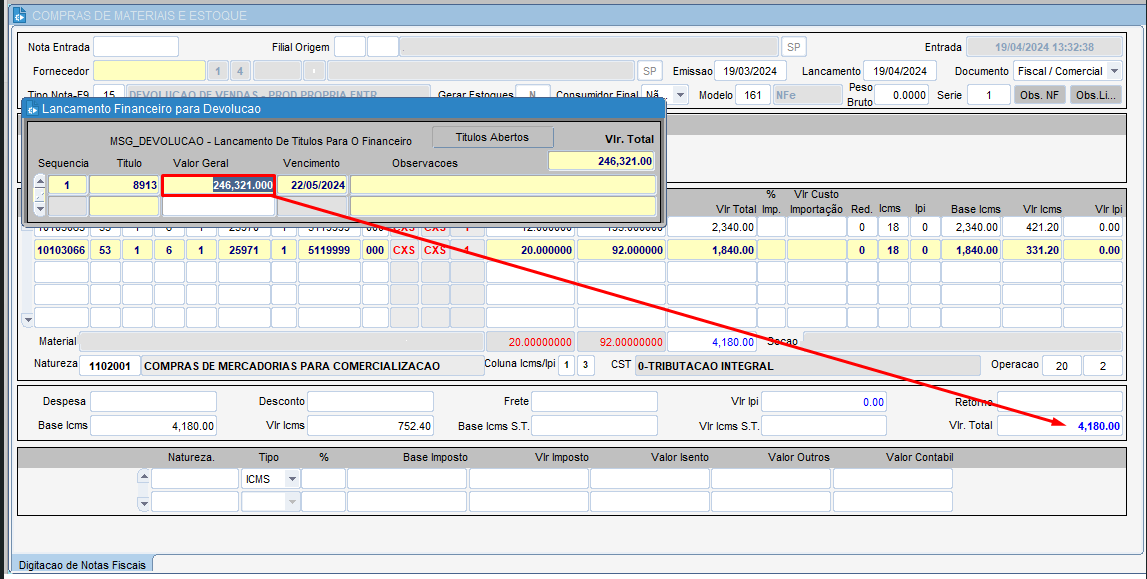Click the Obs. NF button
The width and height of the screenshot is (1147, 579).
click(1039, 95)
